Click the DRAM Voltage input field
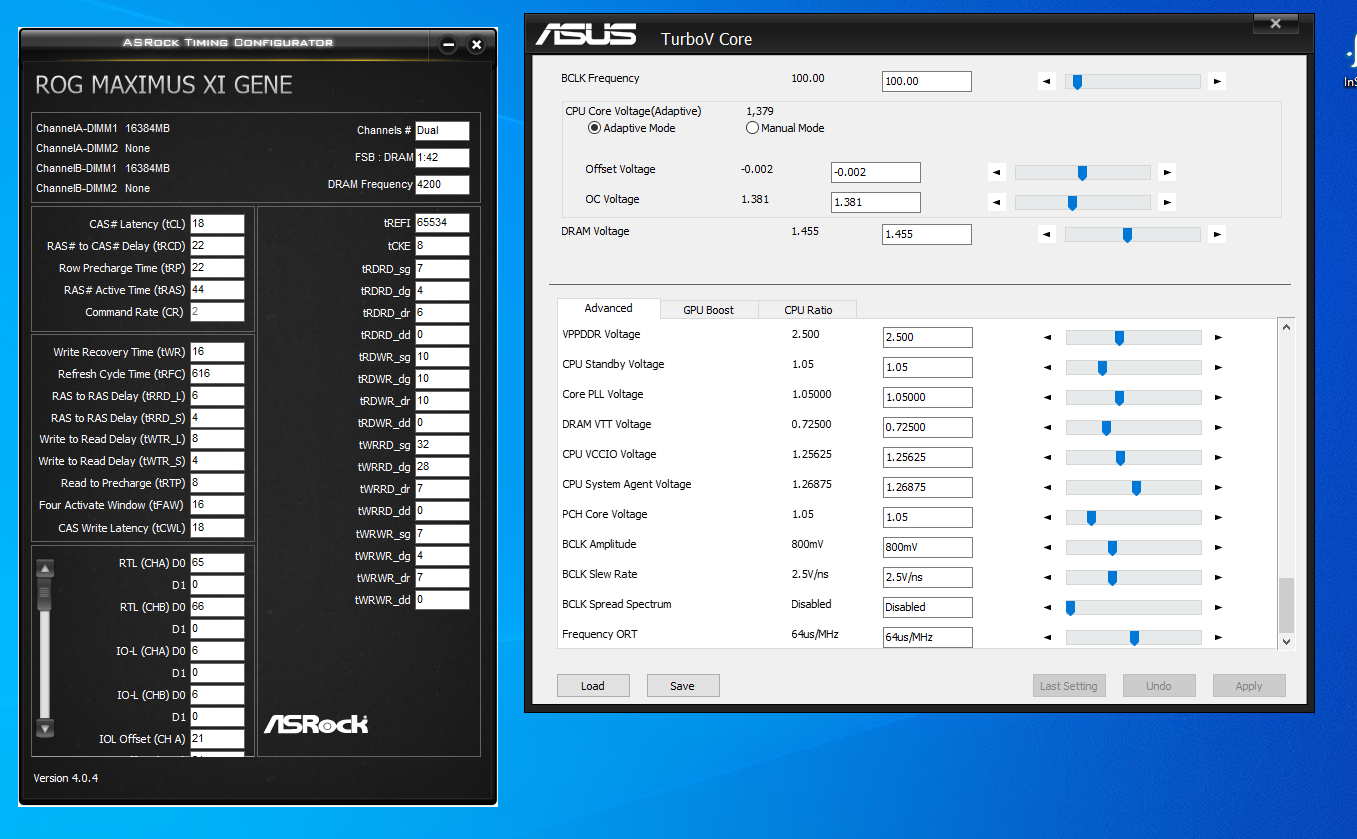This screenshot has width=1357, height=839. point(927,235)
